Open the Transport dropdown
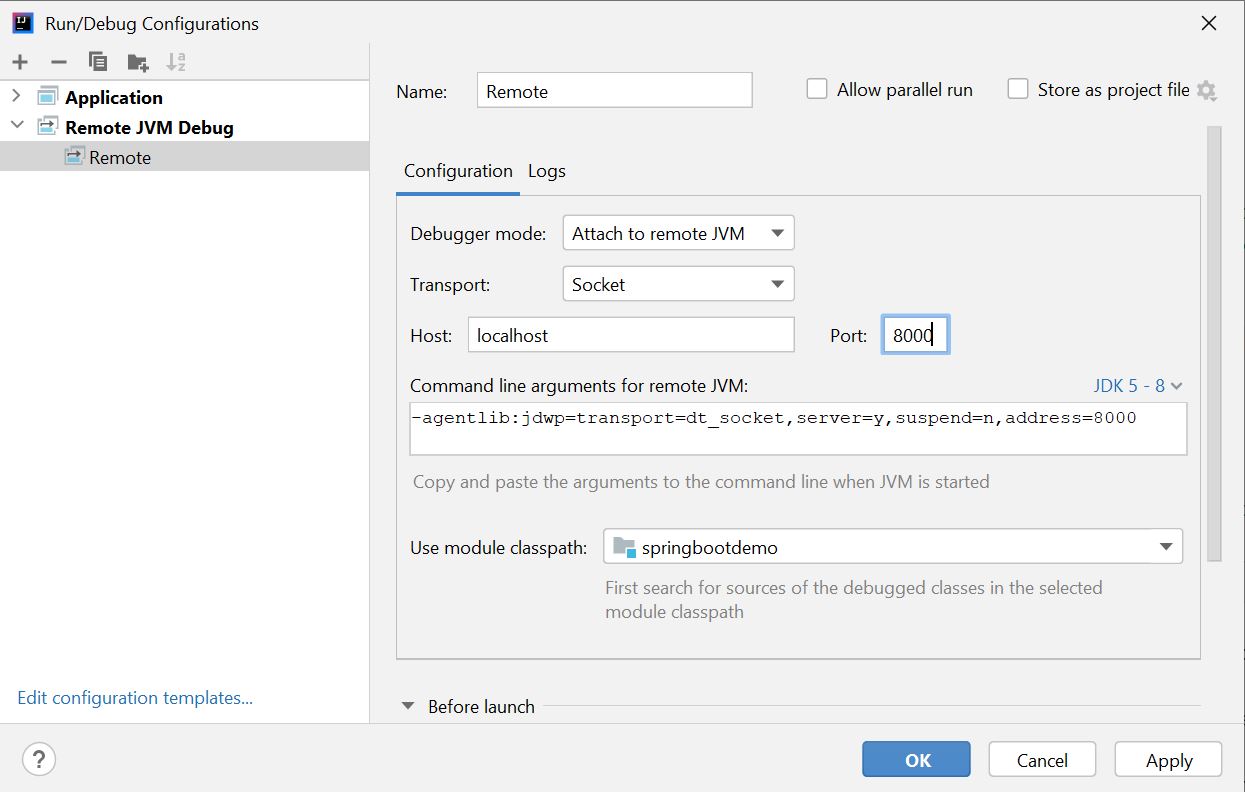 click(x=678, y=284)
